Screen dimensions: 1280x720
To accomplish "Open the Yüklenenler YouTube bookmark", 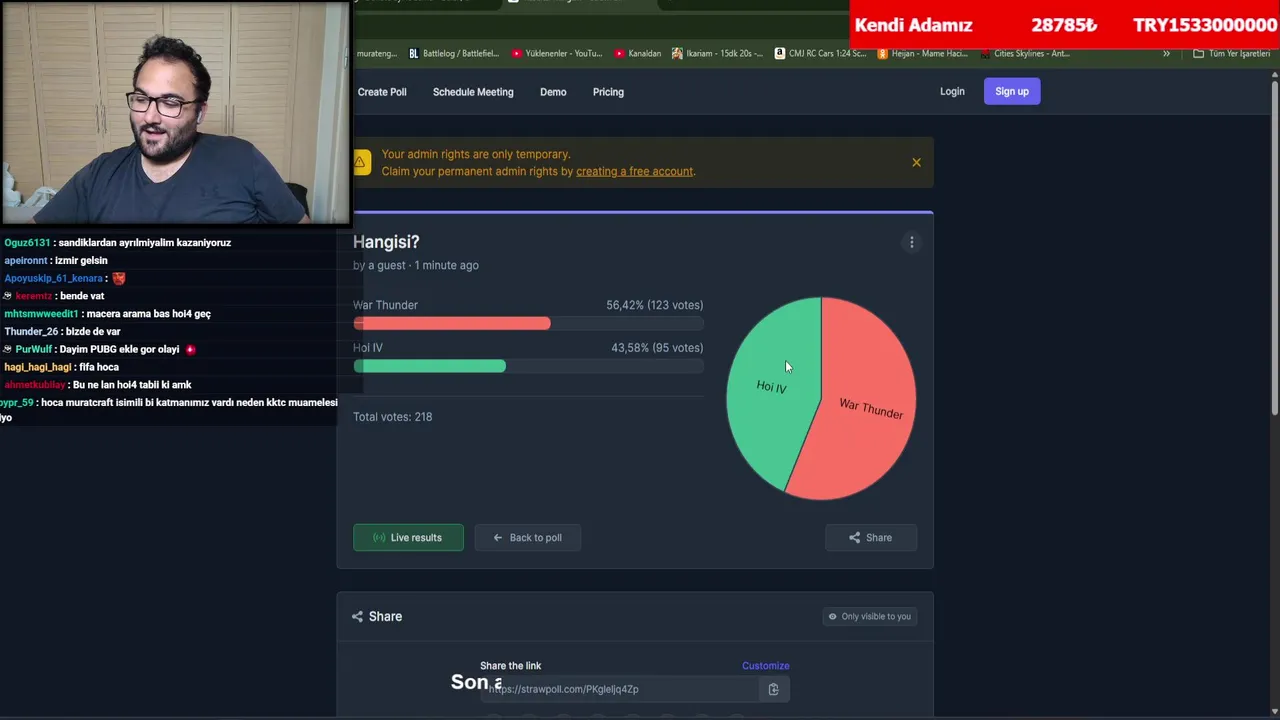I will coord(557,53).
